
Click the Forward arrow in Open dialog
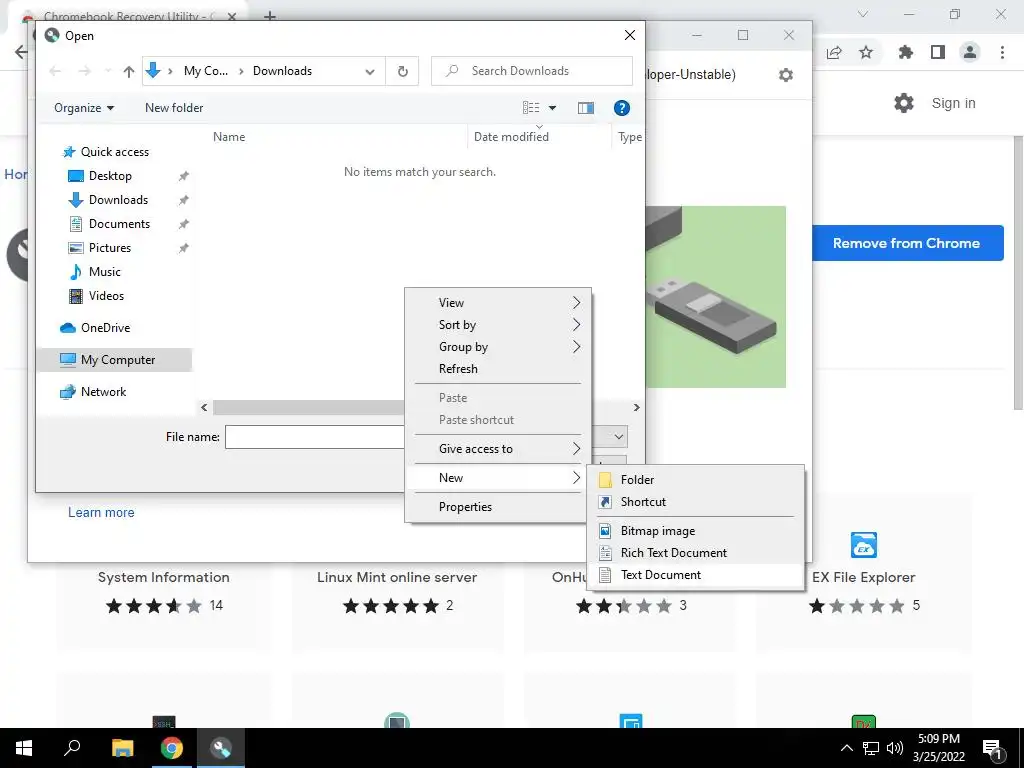point(84,71)
